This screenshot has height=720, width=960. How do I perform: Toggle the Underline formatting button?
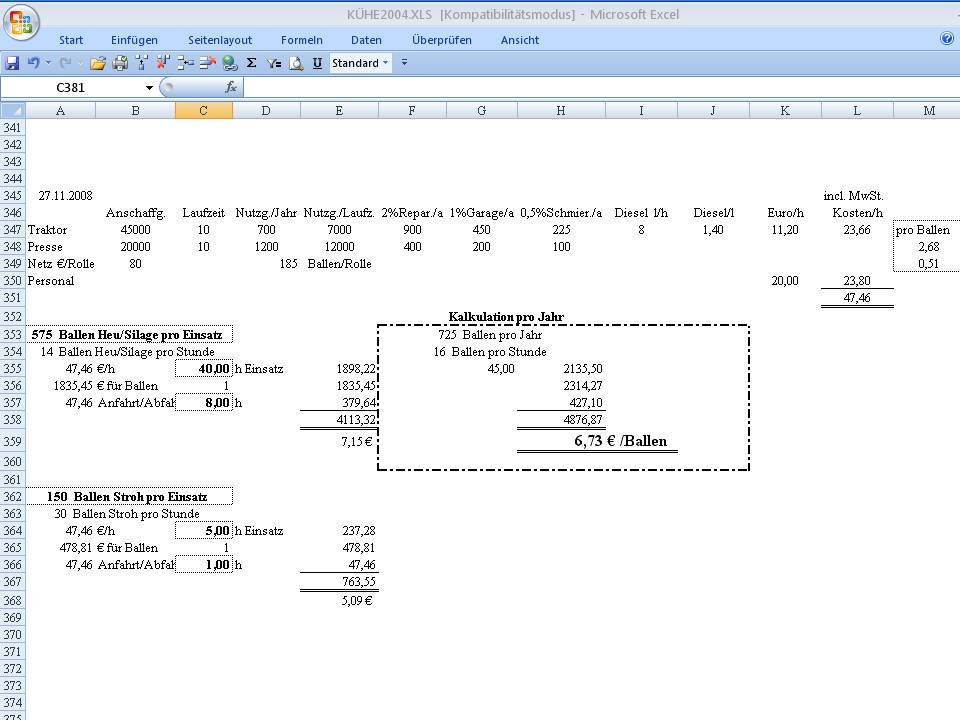(x=317, y=63)
